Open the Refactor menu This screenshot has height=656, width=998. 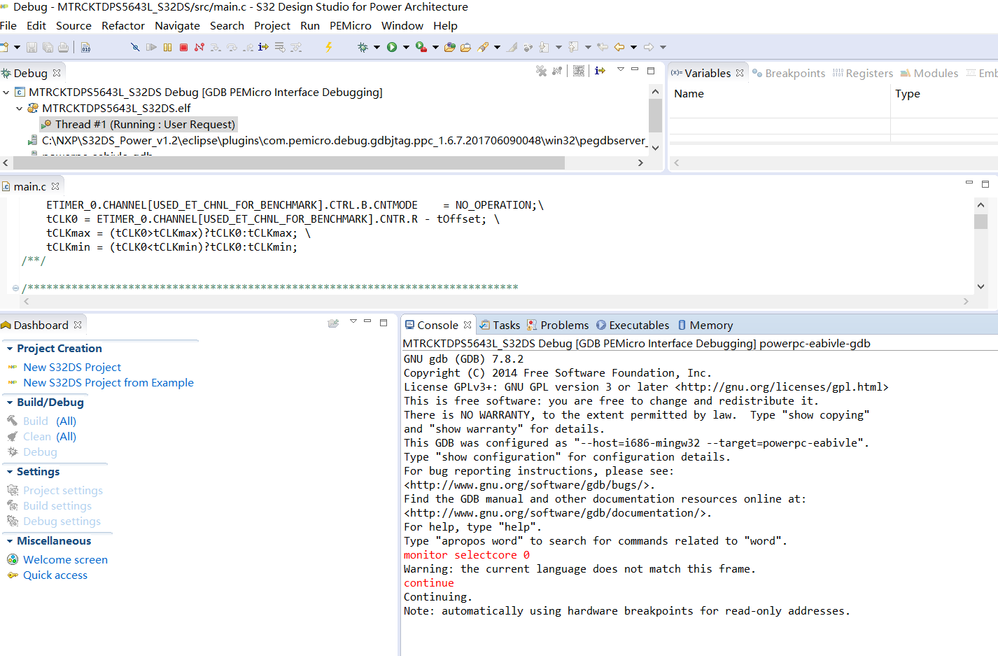[123, 26]
